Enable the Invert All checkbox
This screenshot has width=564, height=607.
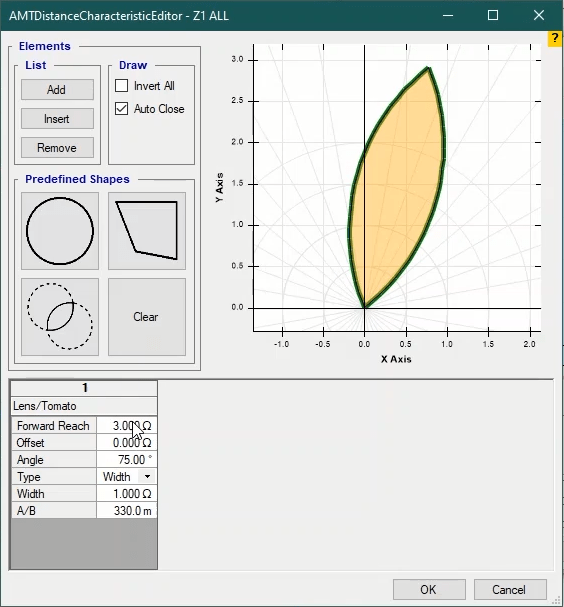[x=122, y=86]
